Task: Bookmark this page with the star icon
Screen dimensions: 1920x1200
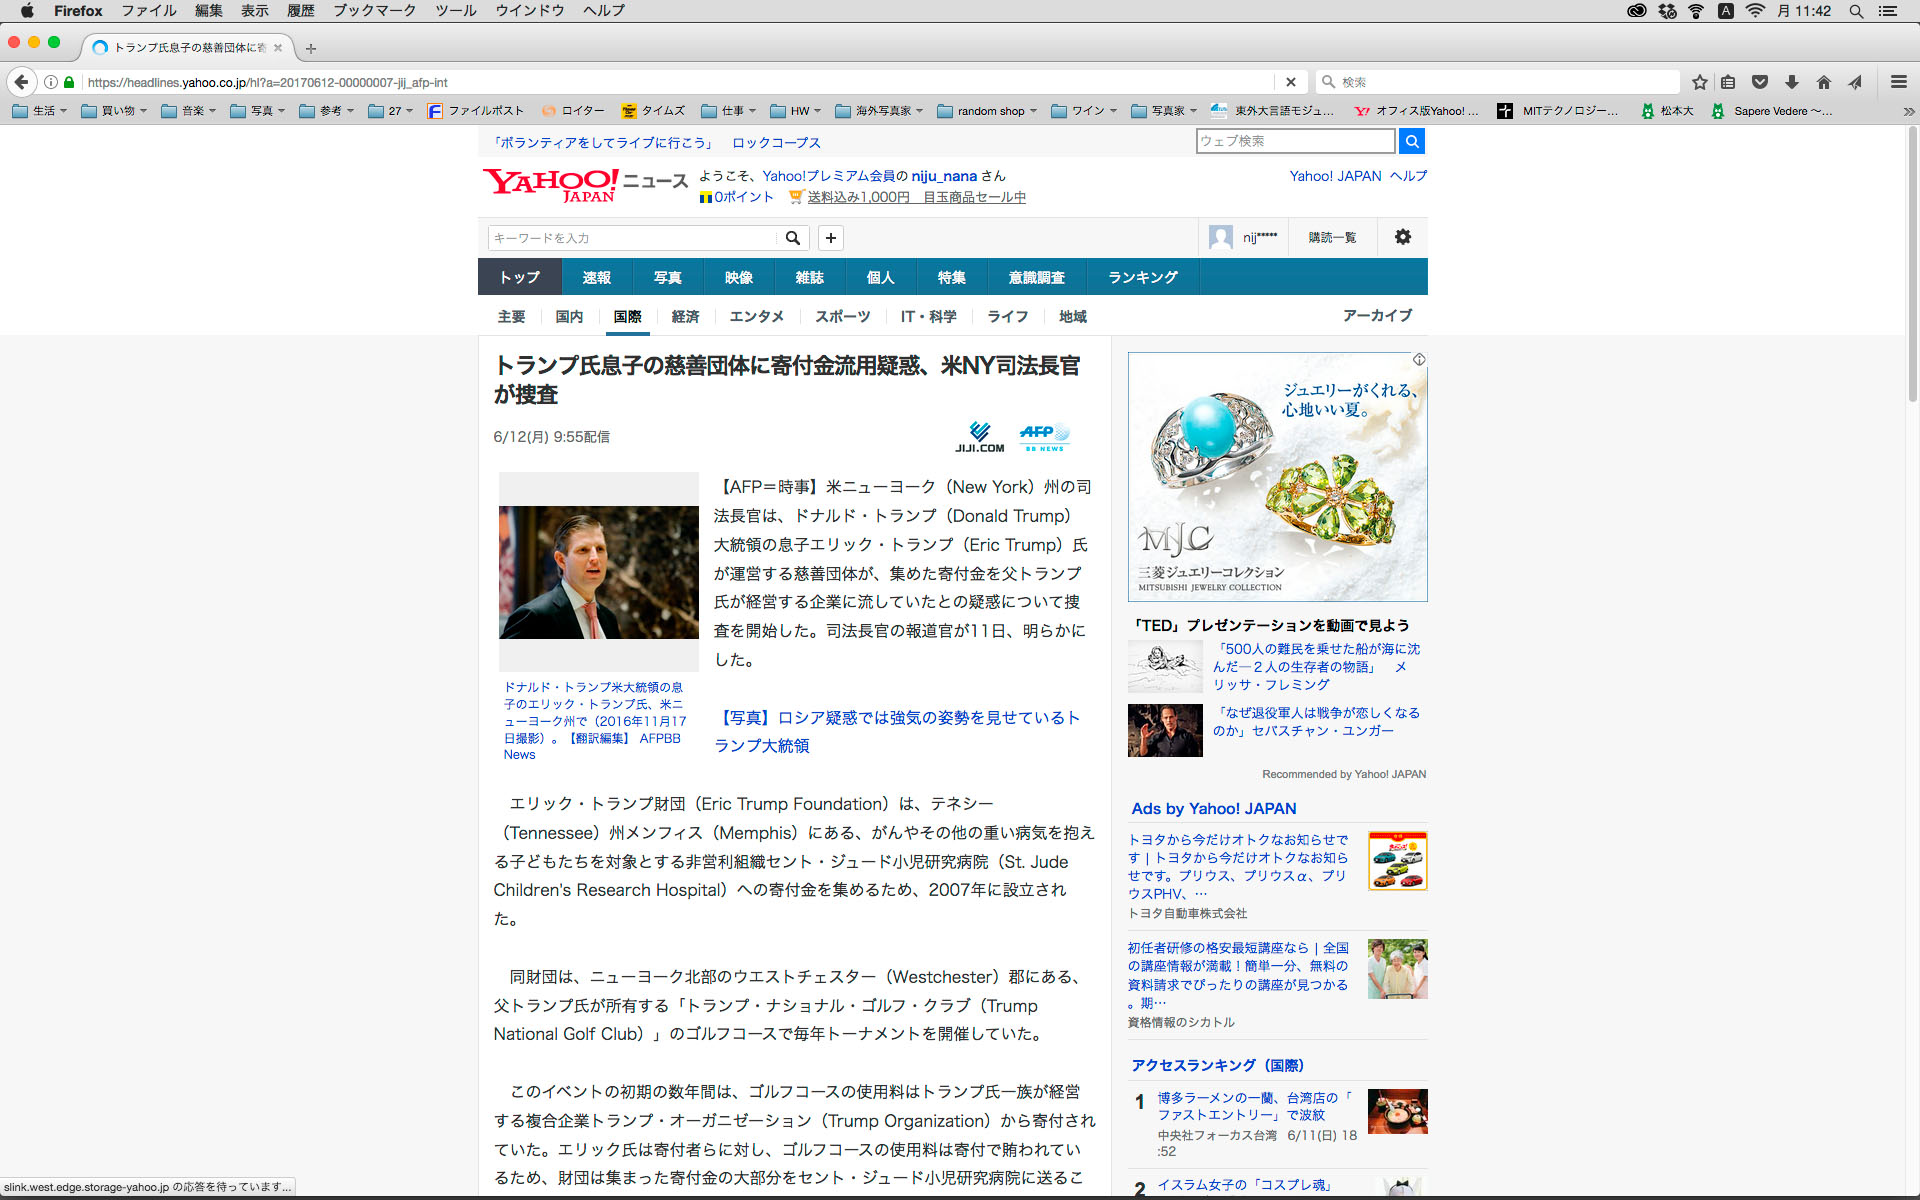Action: (x=1699, y=82)
